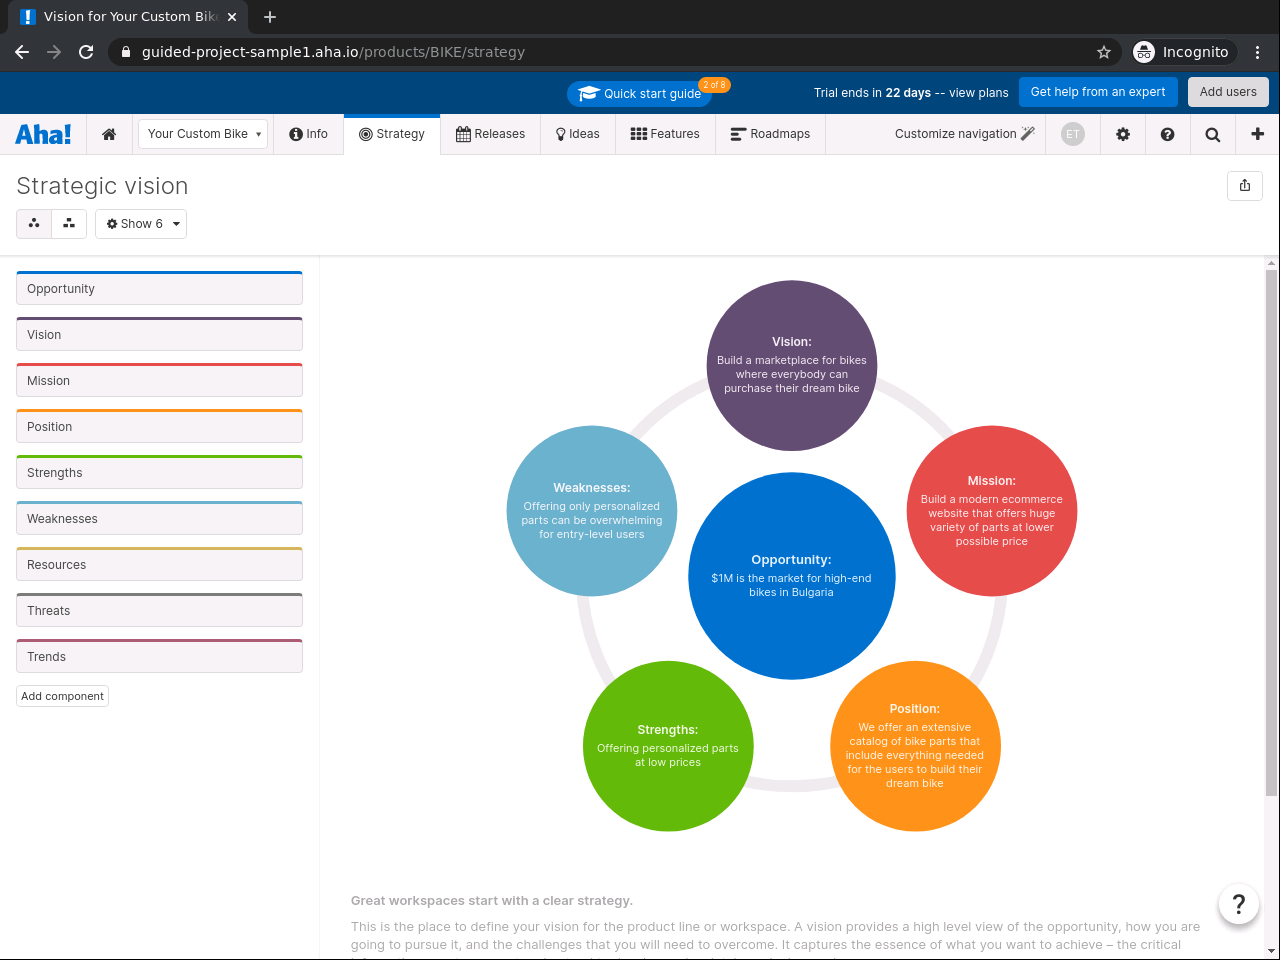The image size is (1280, 960).
Task: Go to the Ideas tab
Action: click(x=578, y=134)
